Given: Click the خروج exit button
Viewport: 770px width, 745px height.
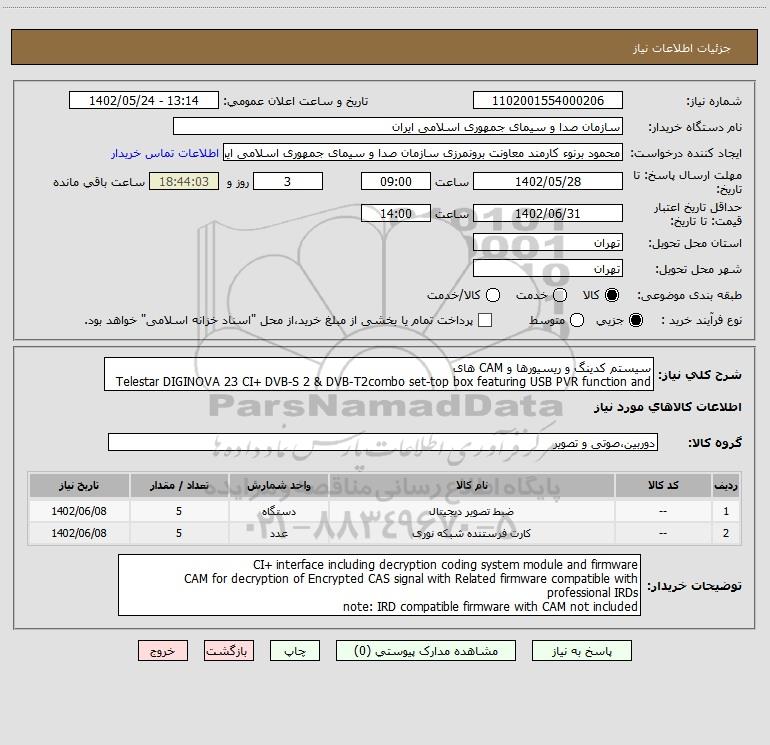Looking at the screenshot, I should 163,651.
